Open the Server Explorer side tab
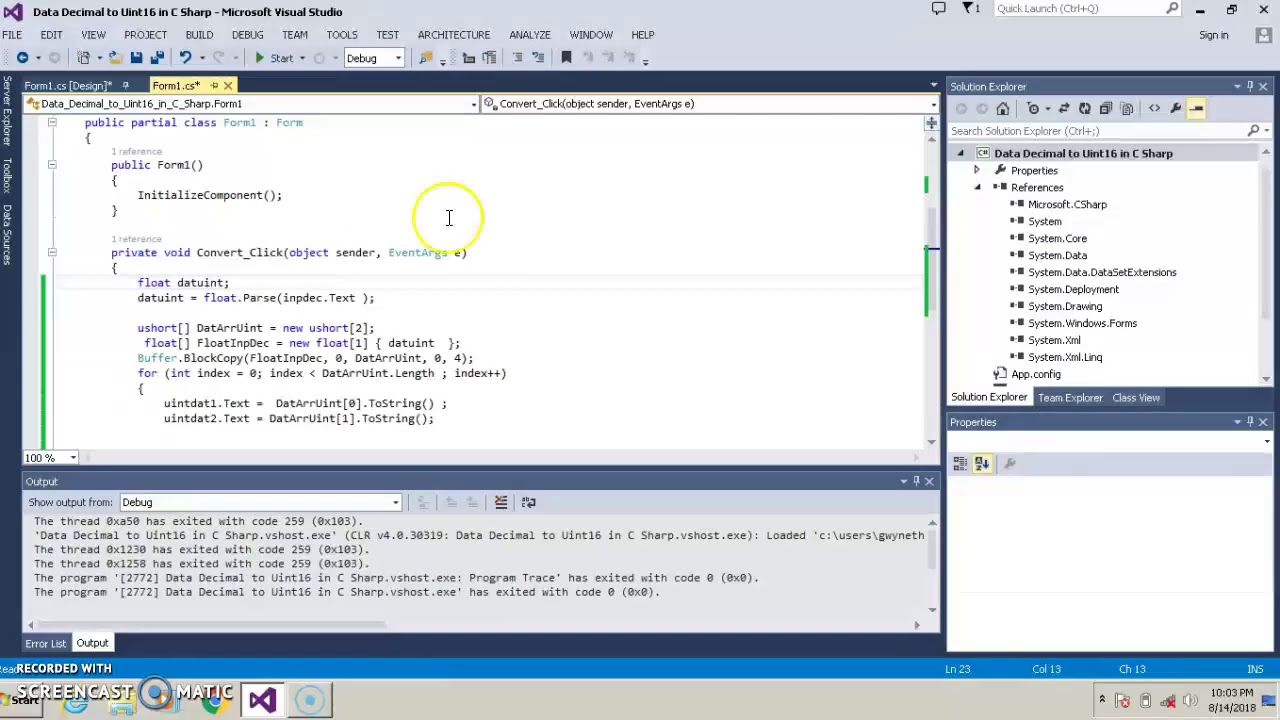Image resolution: width=1280 pixels, height=720 pixels. (6, 112)
